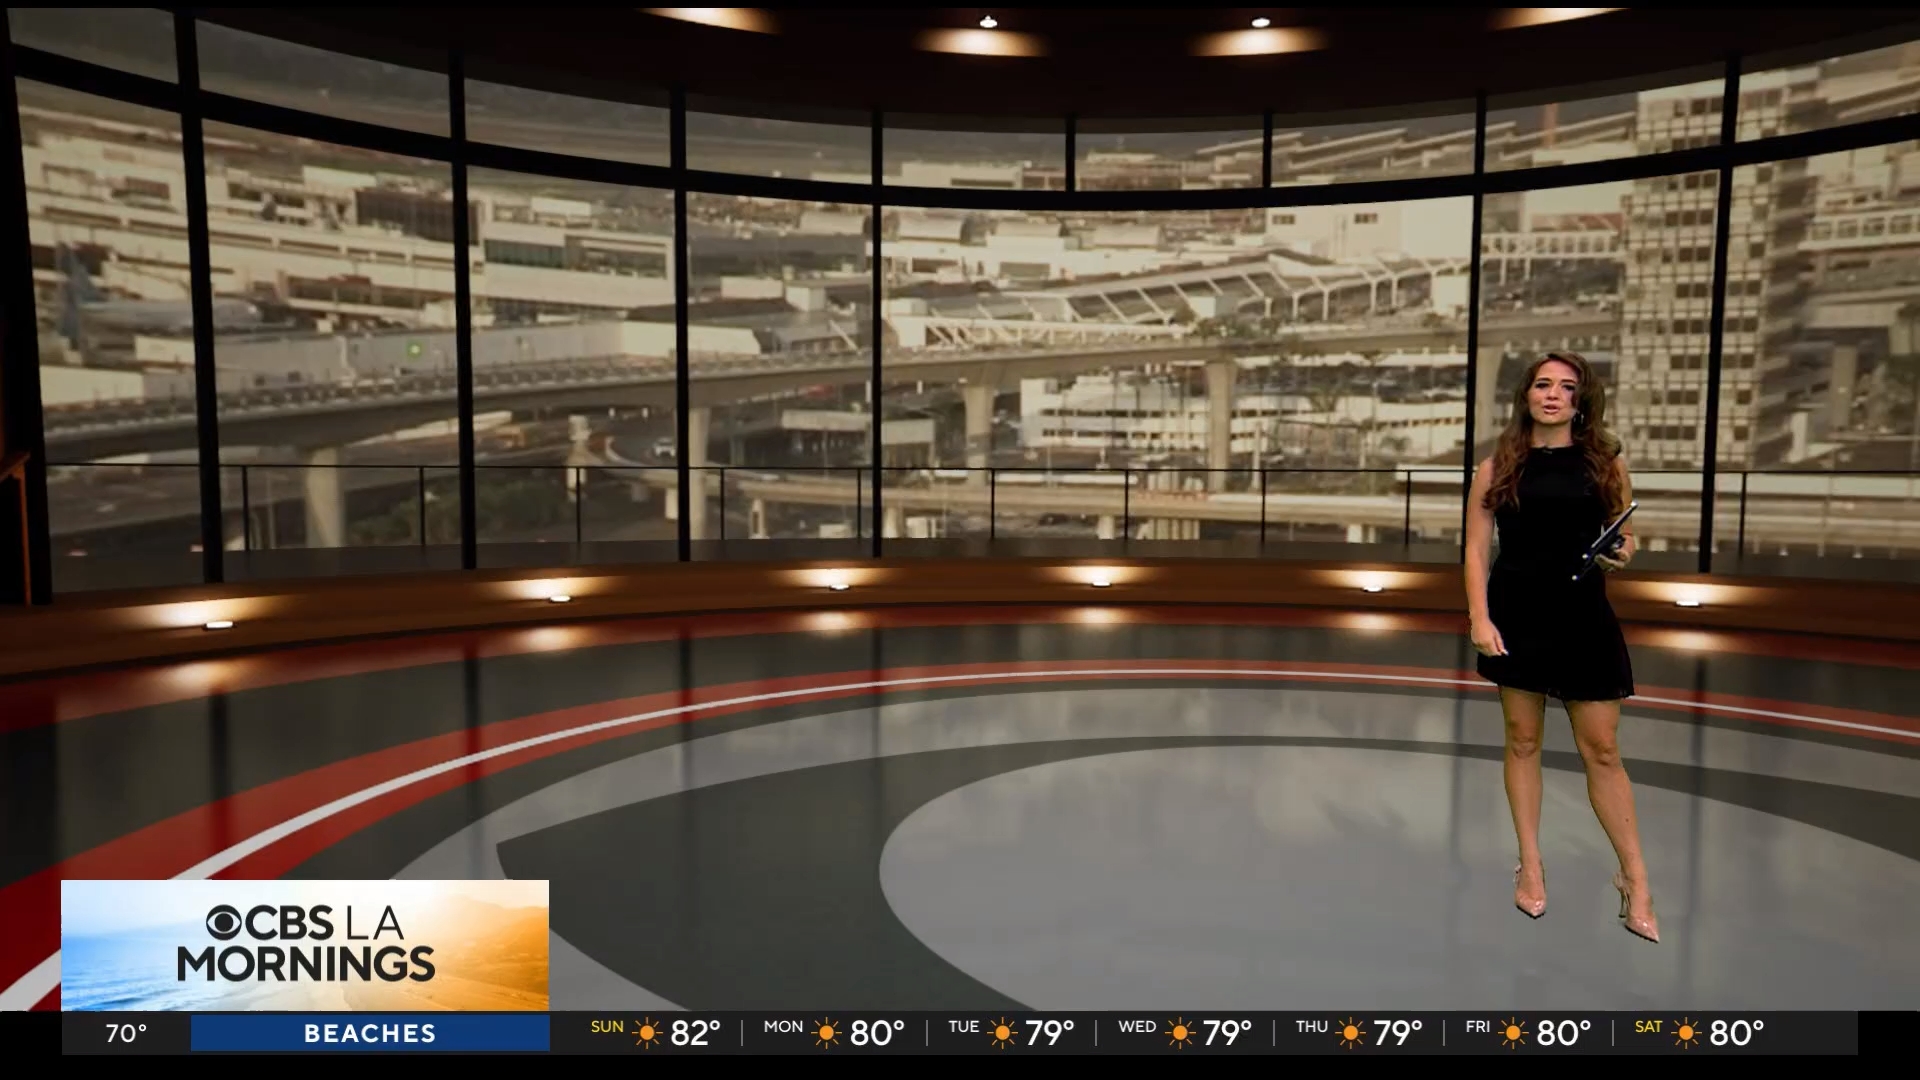Click the Saturday sun icon
This screenshot has height=1080, width=1920.
[1686, 1033]
